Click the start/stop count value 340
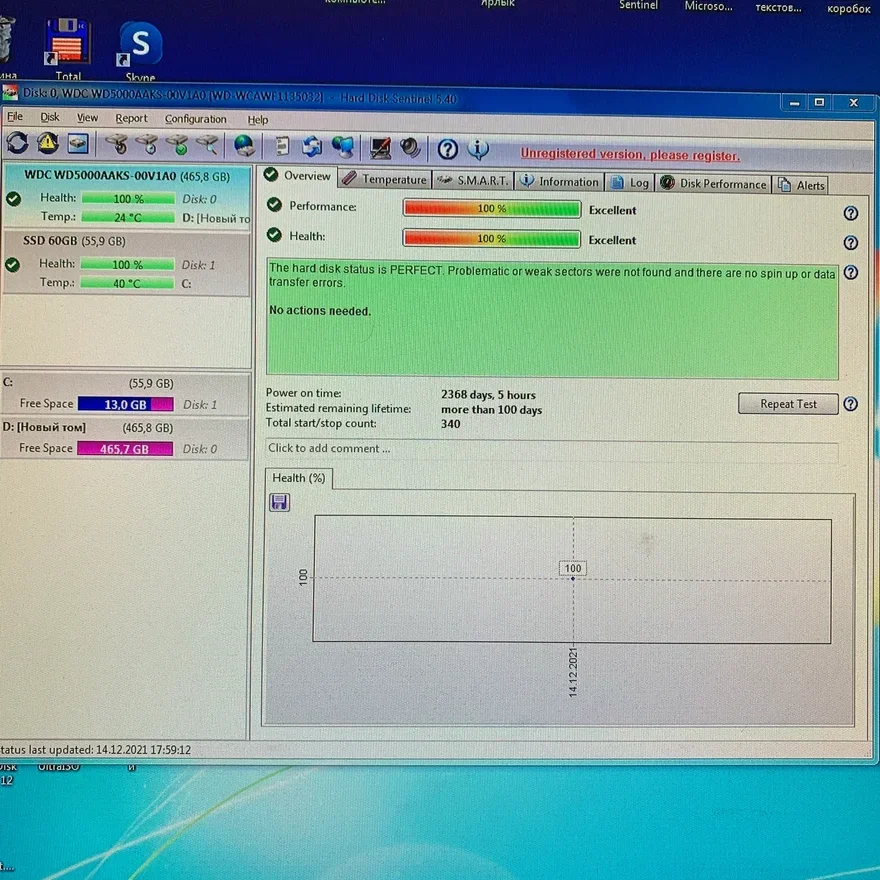 click(450, 424)
